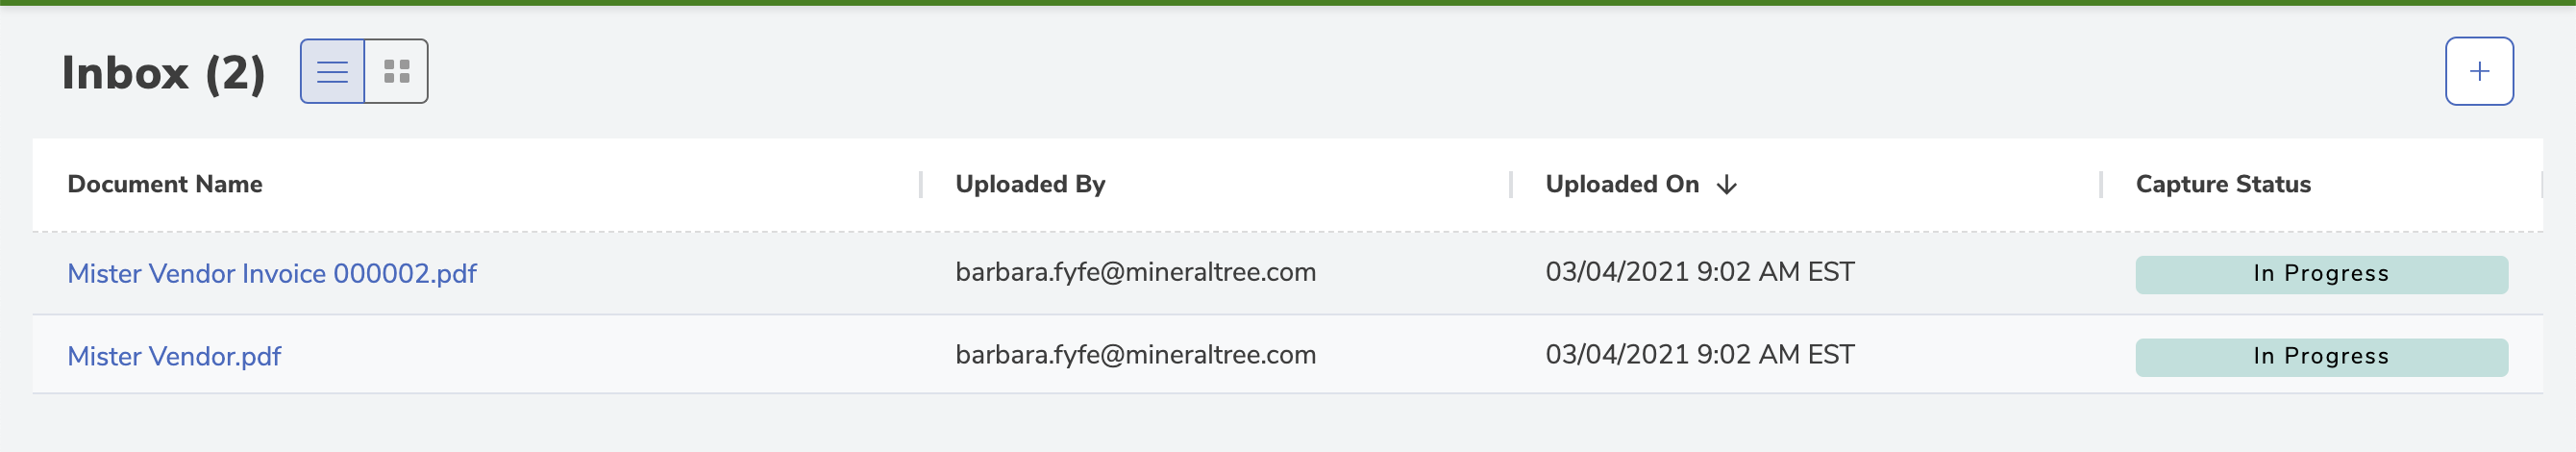
Task: Select In Progress badge of first row
Action: tap(2321, 274)
